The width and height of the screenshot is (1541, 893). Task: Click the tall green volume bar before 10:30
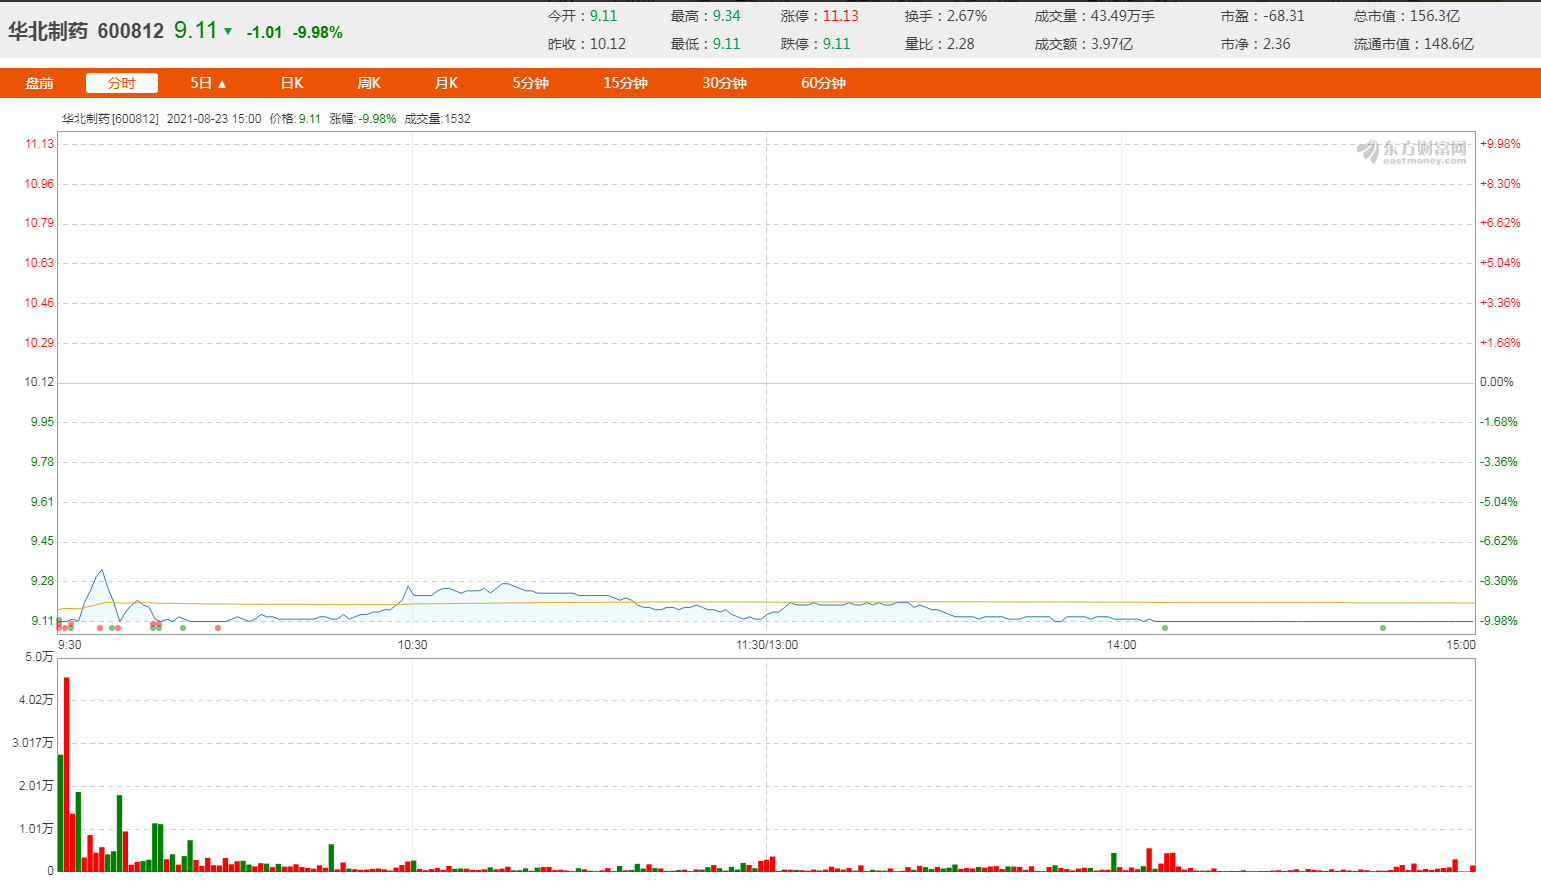[x=331, y=857]
